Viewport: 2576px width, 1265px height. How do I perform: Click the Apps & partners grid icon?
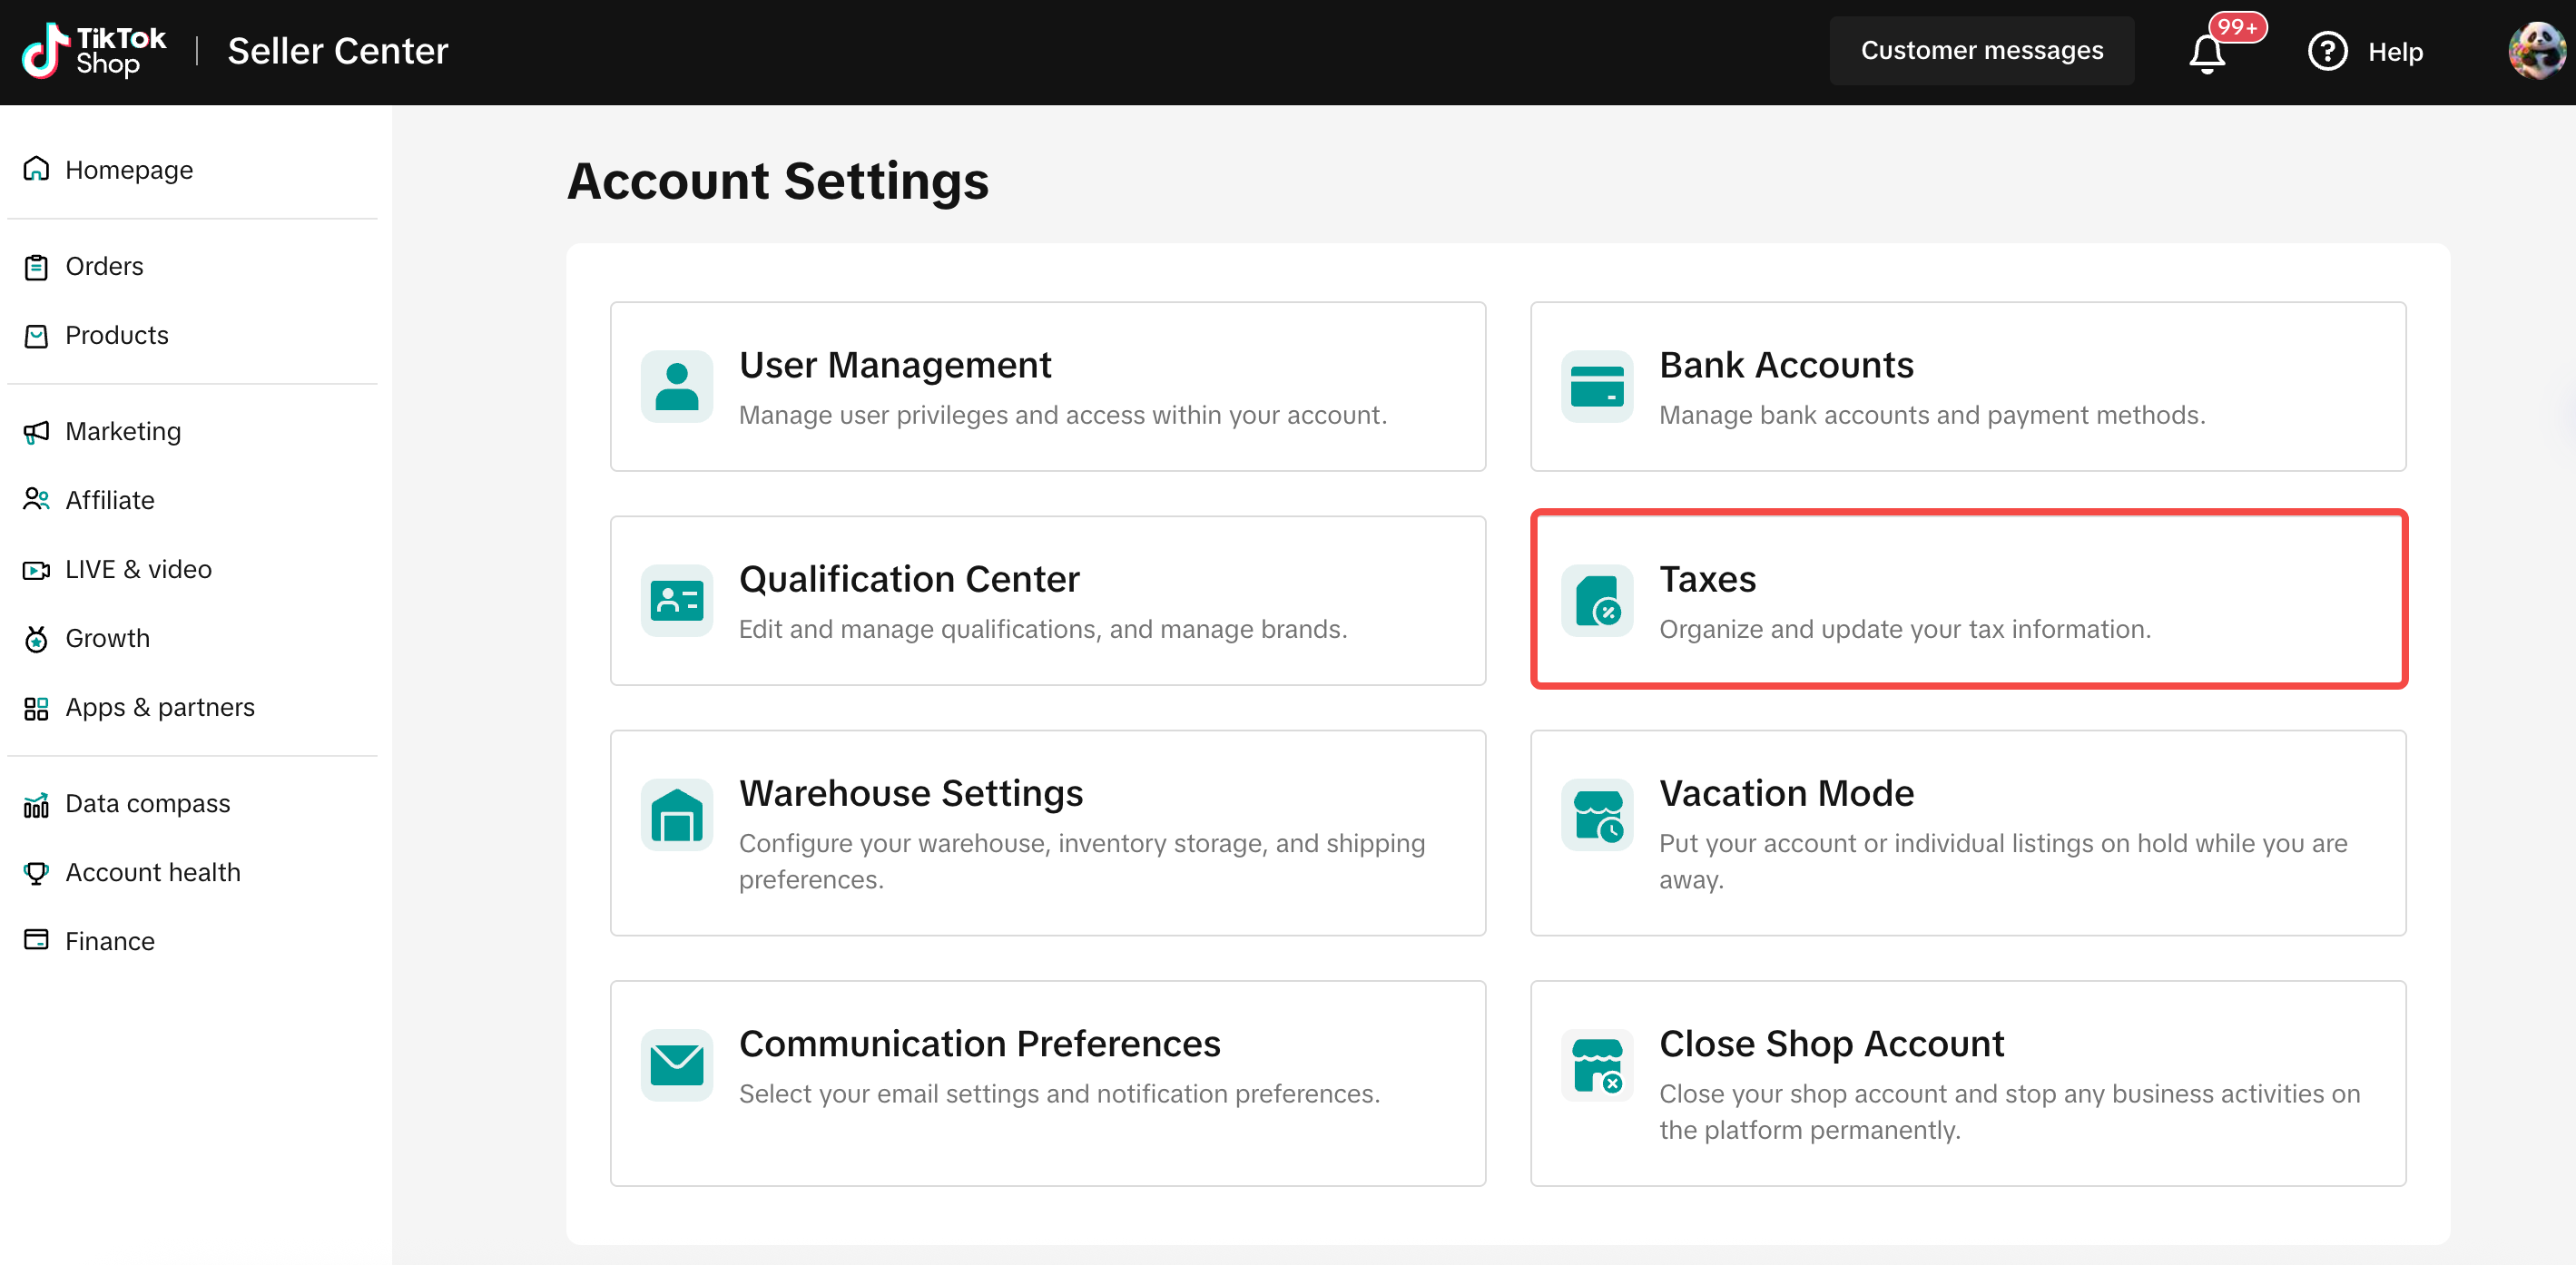coord(36,708)
